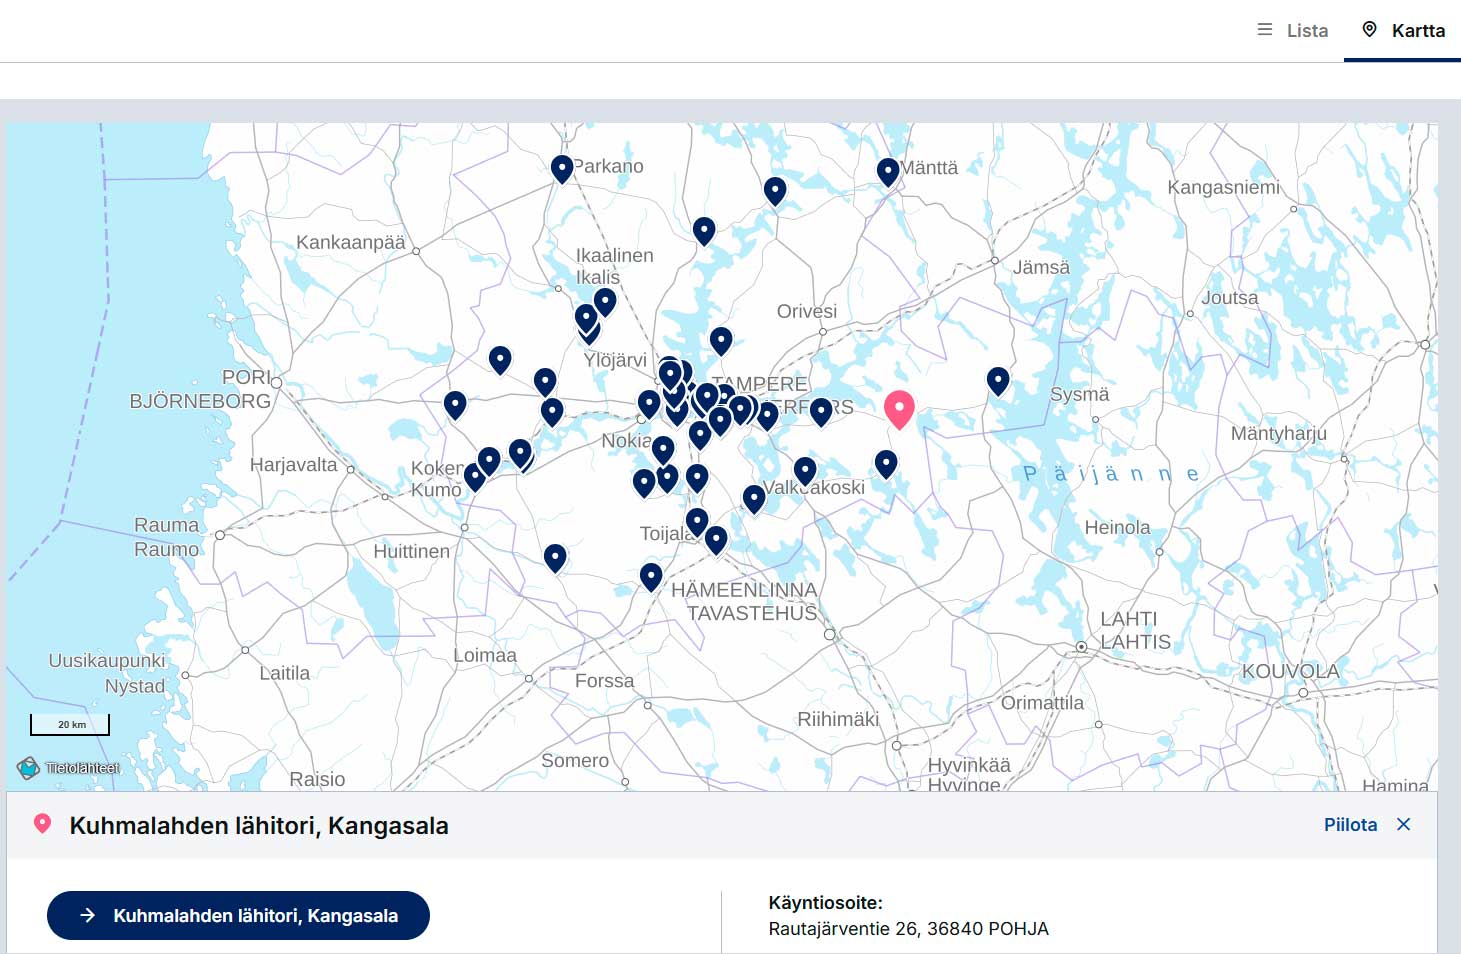Click the Piilota link
This screenshot has width=1461, height=954.
[1349, 825]
